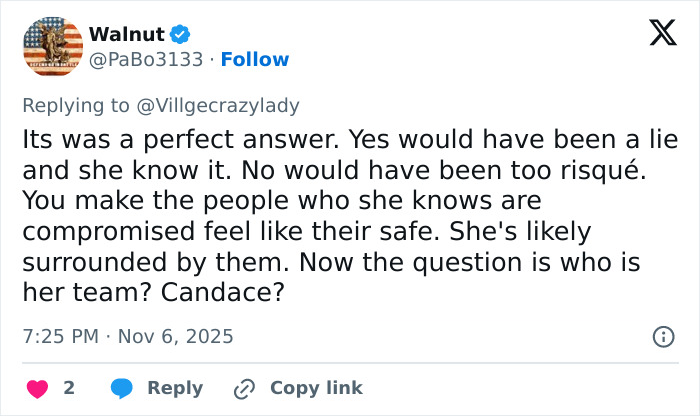Click the like count number 2
Viewport: 700px width, 416px height.
[x=69, y=388]
